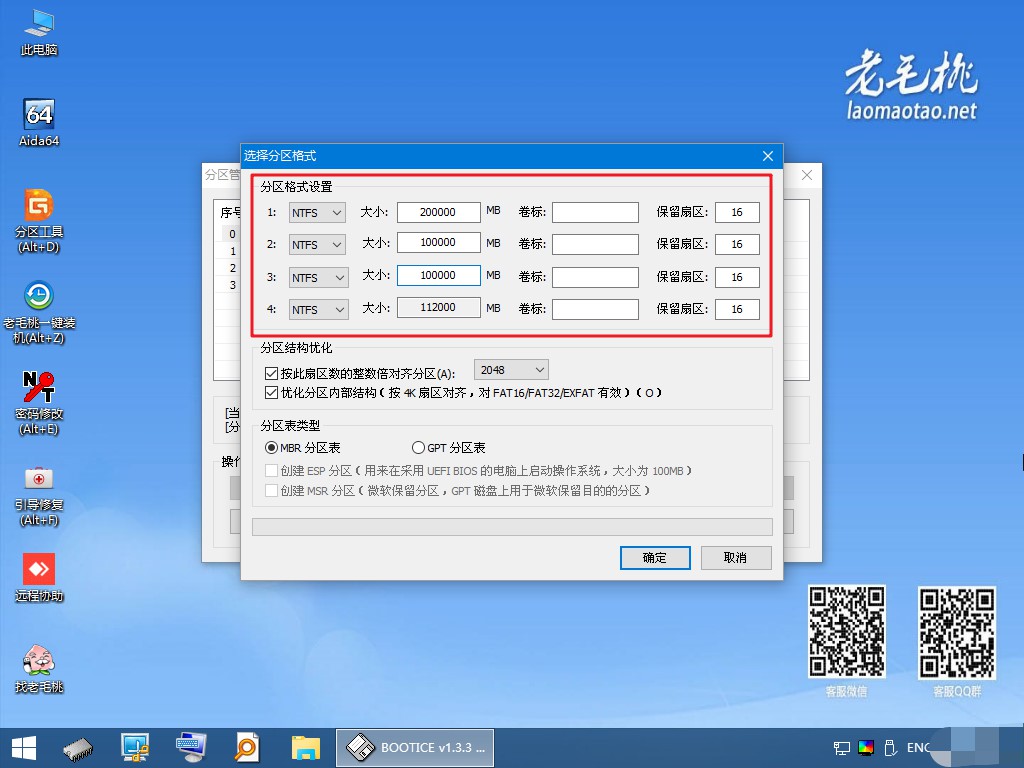This screenshot has height=768, width=1024.
Task: Toggle 按此扇区数的整数倍对齐分区 checkbox
Action: pos(272,374)
